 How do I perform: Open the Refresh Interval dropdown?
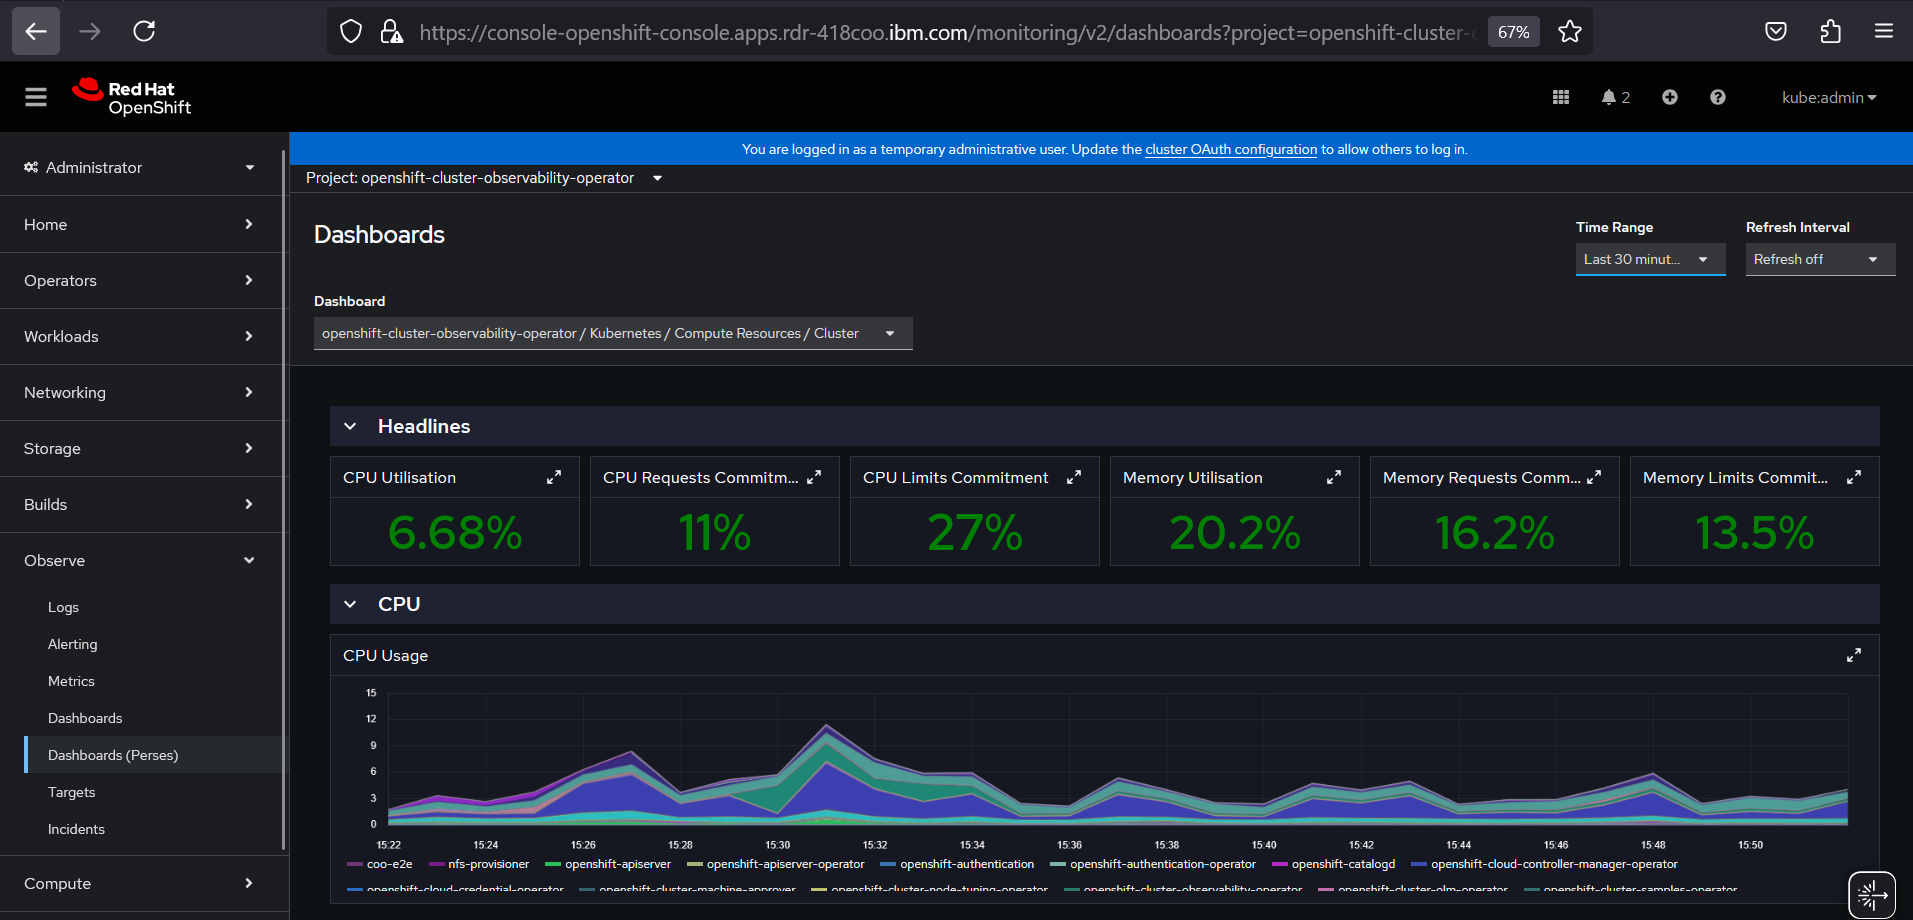tap(1819, 259)
